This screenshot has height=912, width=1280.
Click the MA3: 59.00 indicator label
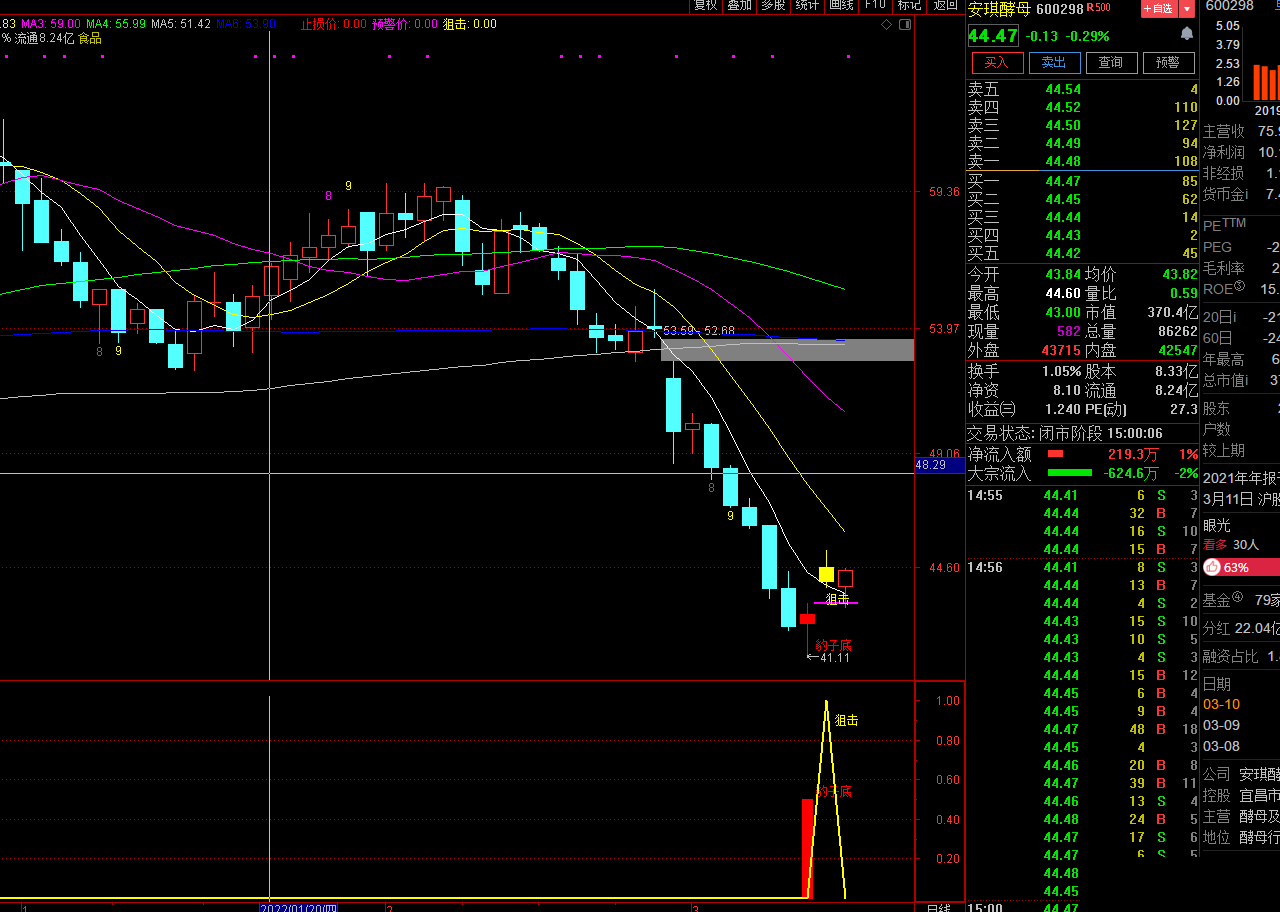[51, 23]
